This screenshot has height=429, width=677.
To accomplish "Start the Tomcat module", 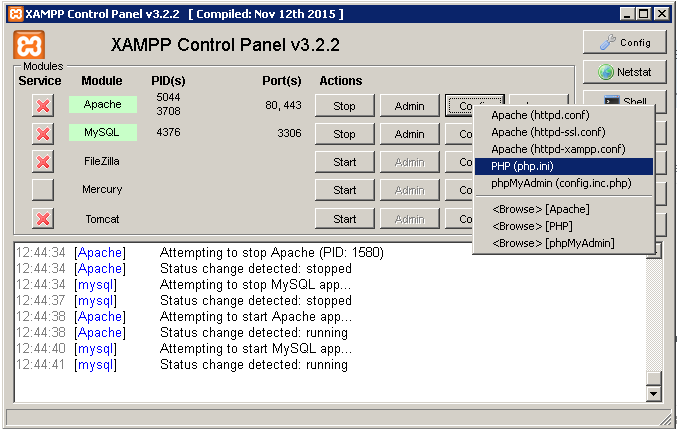I will pos(344,219).
